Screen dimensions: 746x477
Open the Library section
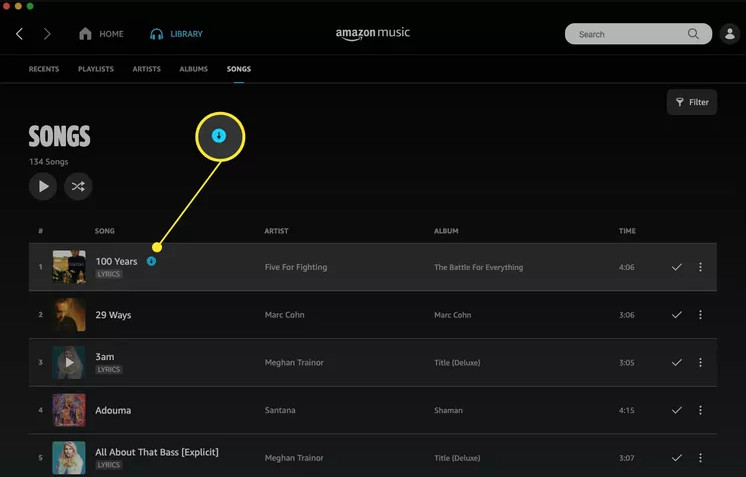(x=176, y=34)
